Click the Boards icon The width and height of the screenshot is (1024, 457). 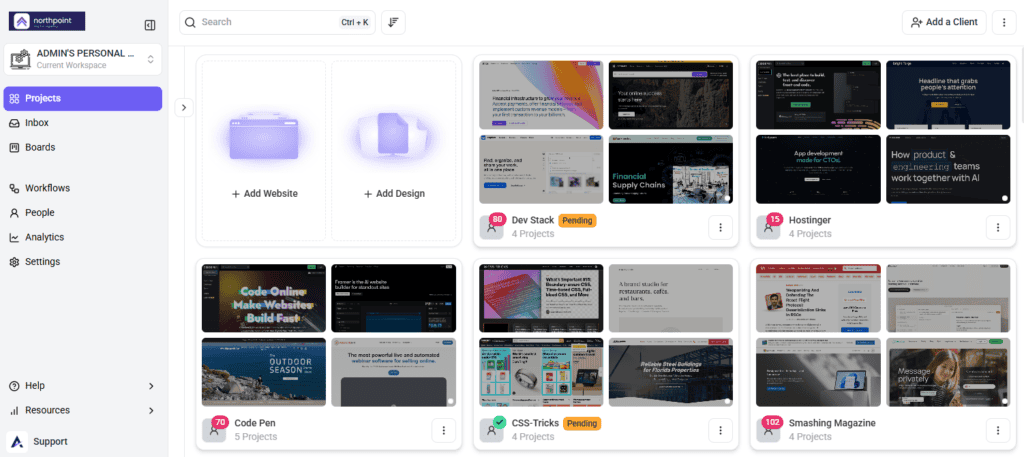[x=14, y=148]
